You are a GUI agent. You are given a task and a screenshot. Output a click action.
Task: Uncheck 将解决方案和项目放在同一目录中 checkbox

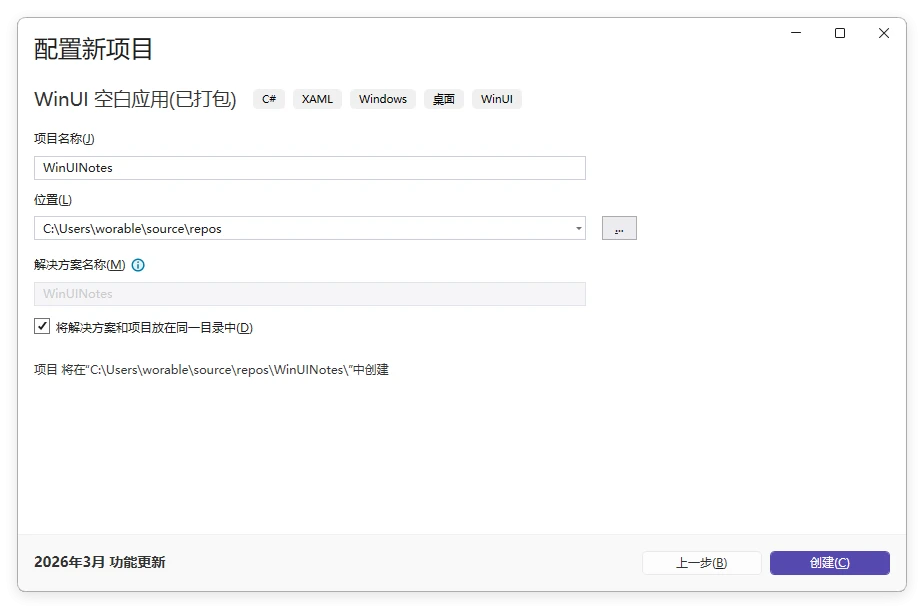coord(42,326)
